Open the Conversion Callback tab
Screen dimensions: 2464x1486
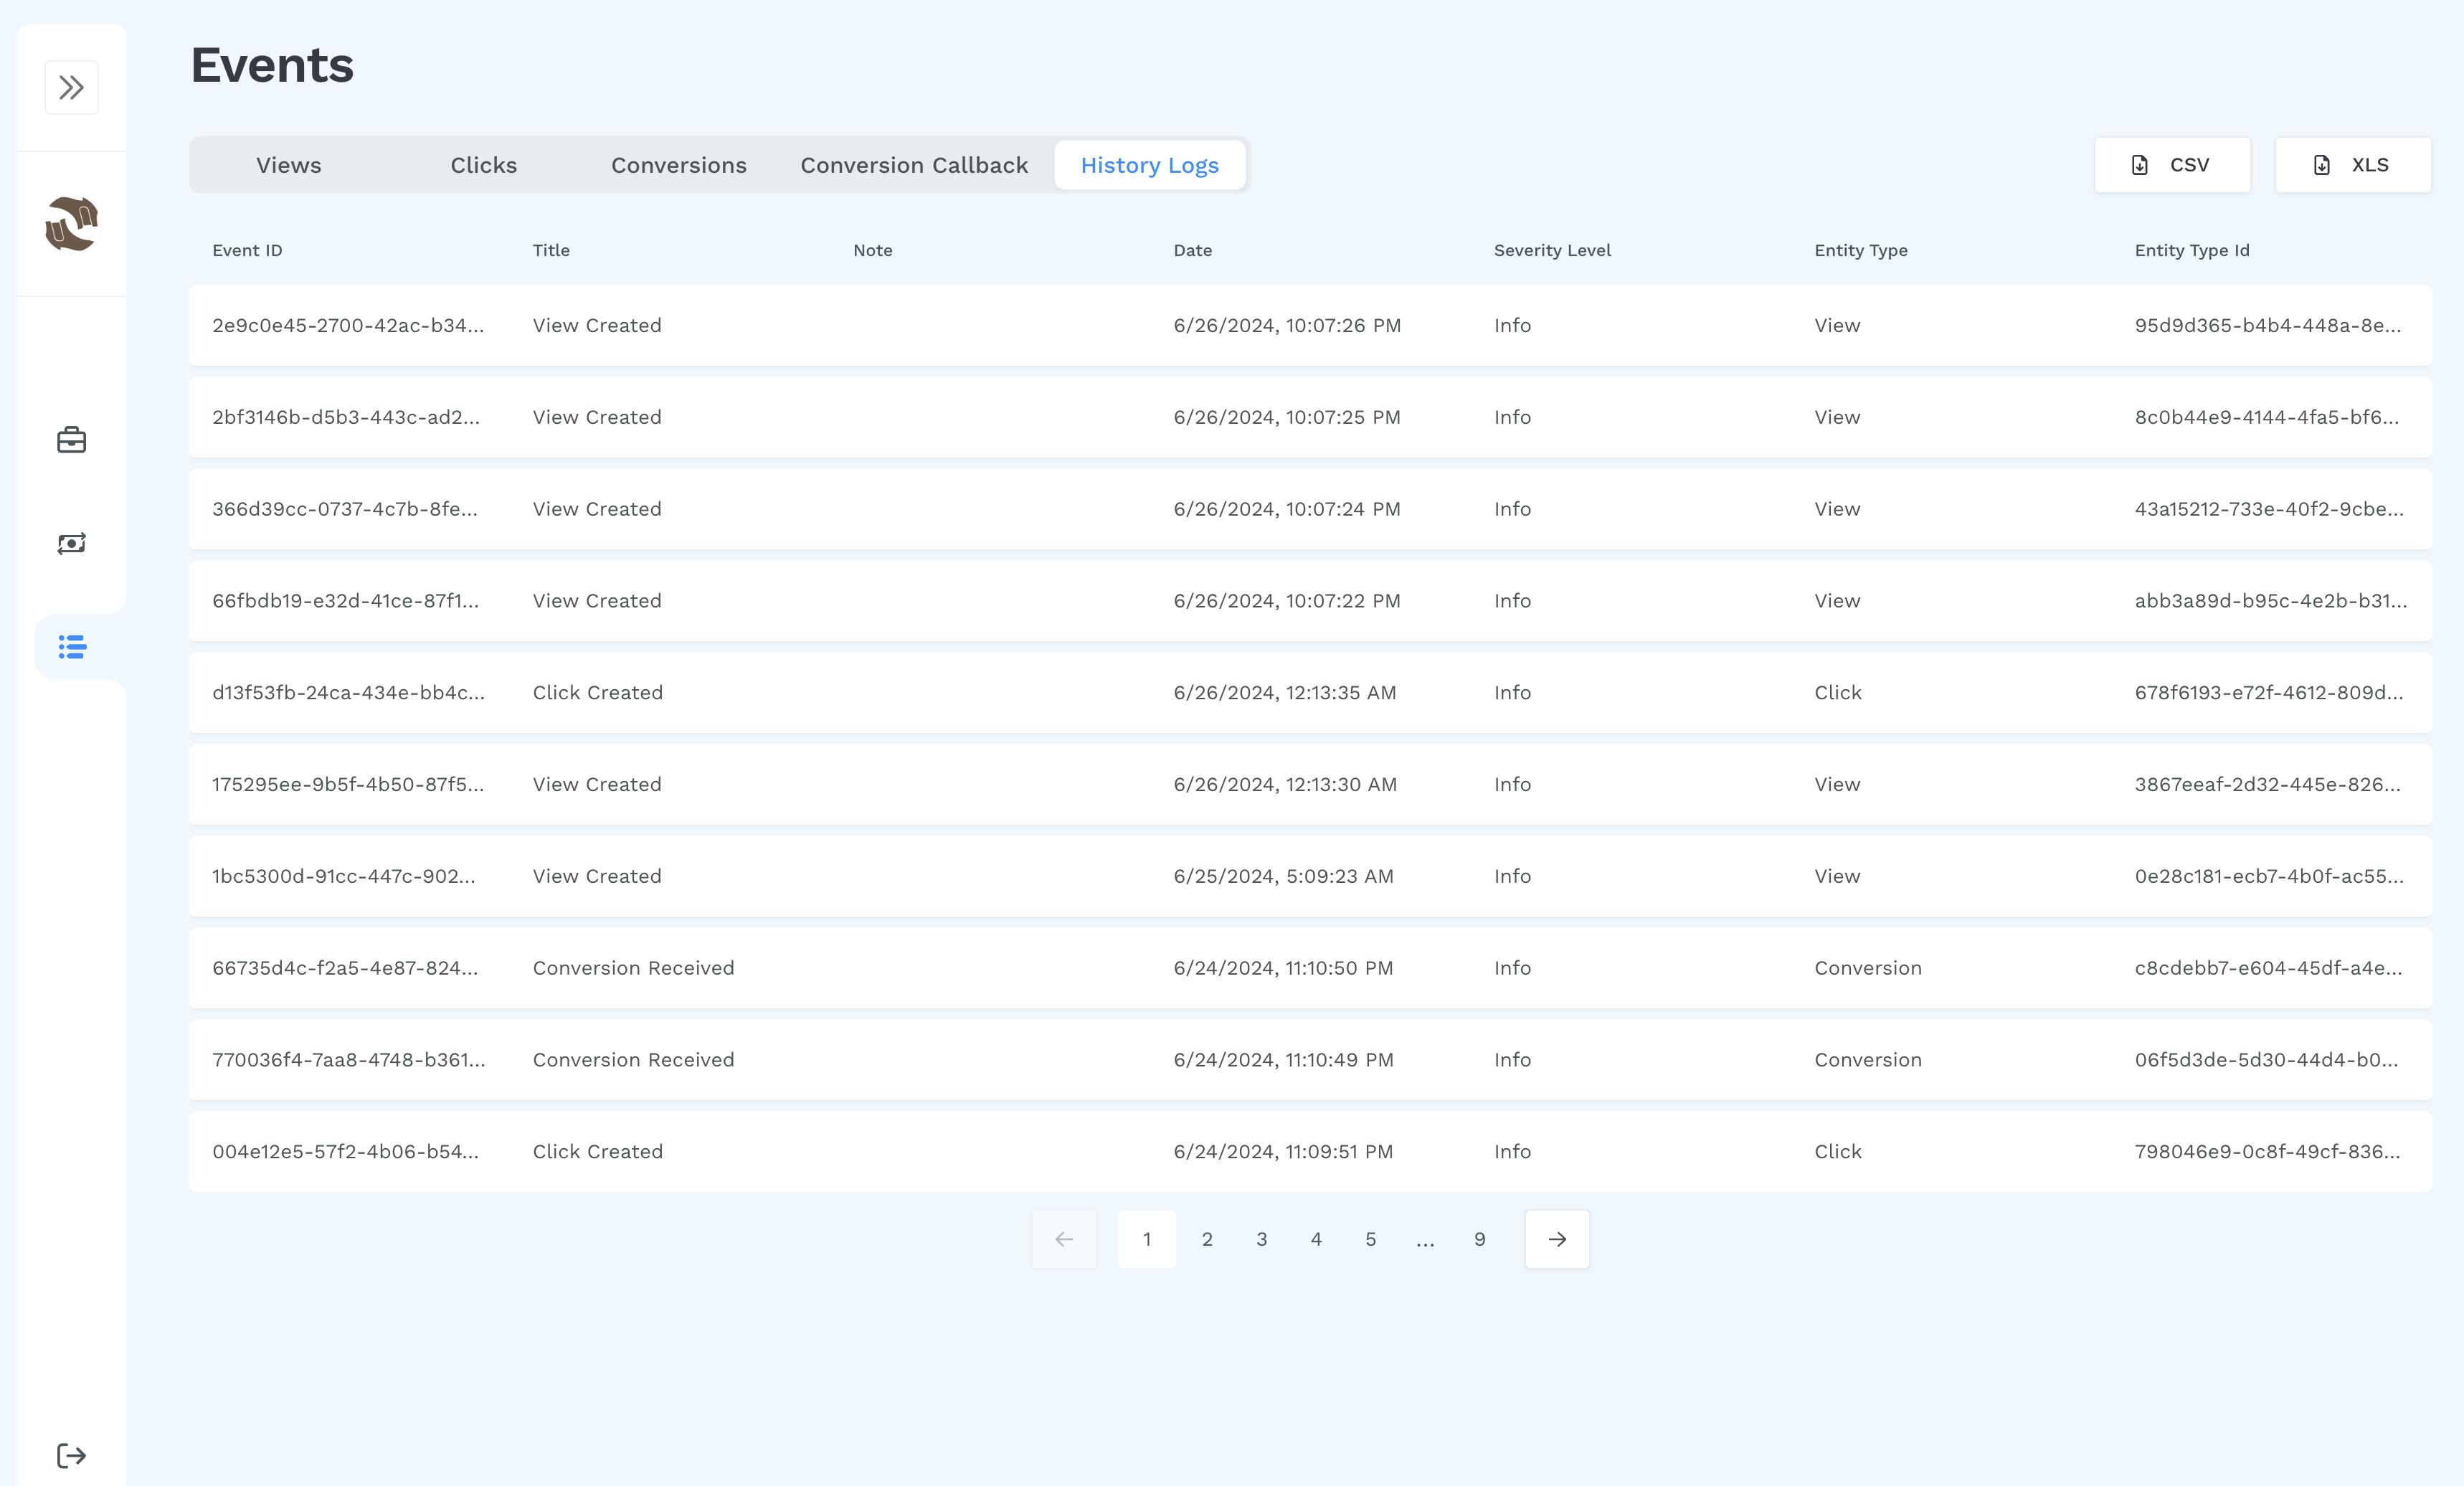click(914, 165)
